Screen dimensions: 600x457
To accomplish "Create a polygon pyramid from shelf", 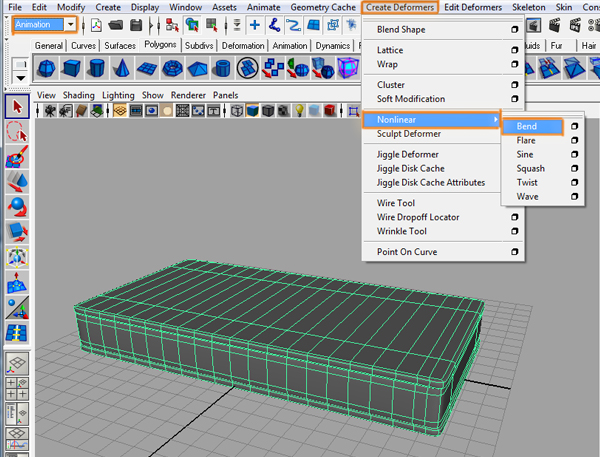I will 197,69.
